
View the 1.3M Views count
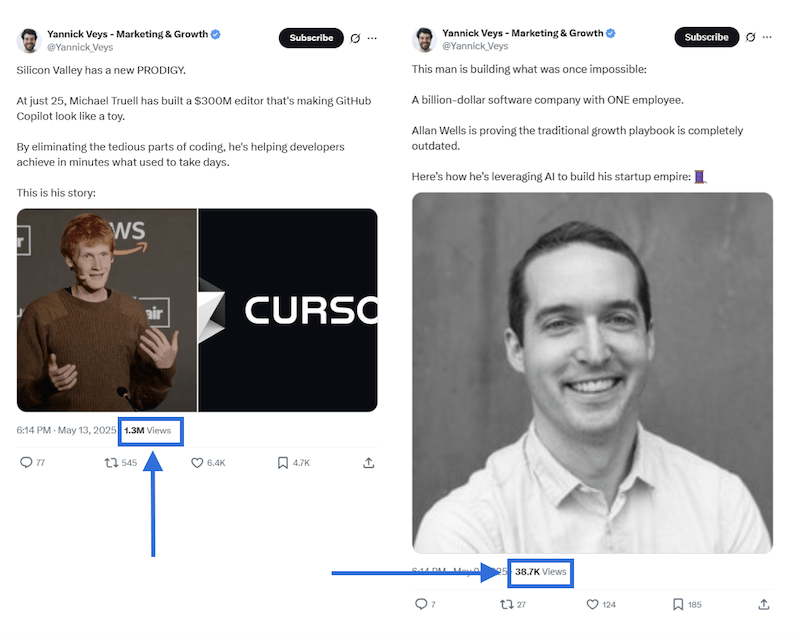click(x=148, y=430)
